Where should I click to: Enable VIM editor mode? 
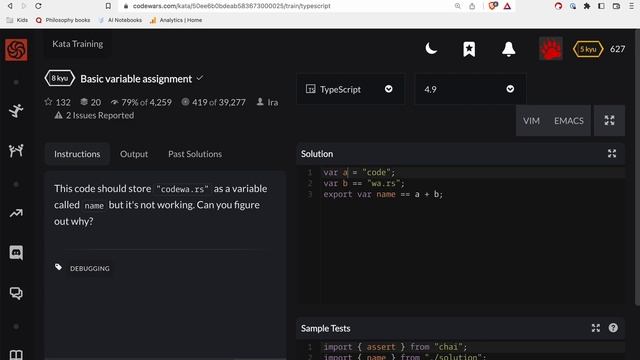(x=531, y=121)
